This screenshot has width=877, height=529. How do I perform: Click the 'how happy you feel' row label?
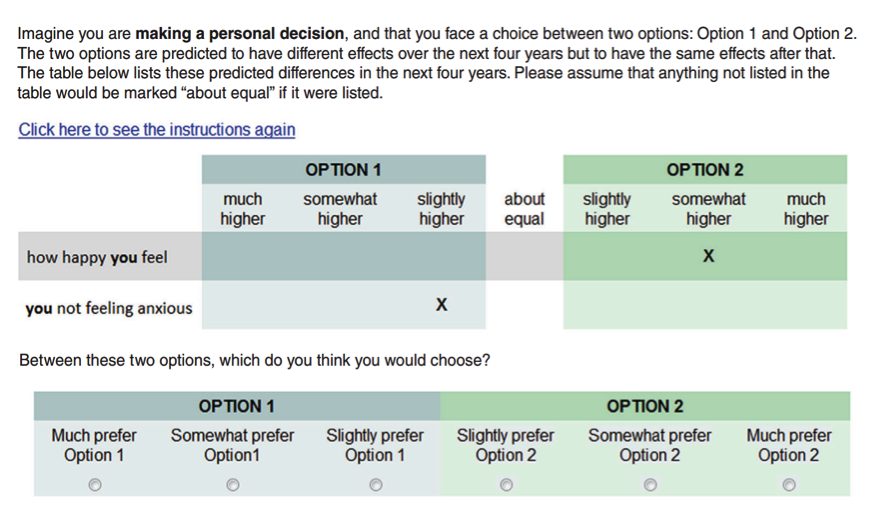[x=97, y=257]
